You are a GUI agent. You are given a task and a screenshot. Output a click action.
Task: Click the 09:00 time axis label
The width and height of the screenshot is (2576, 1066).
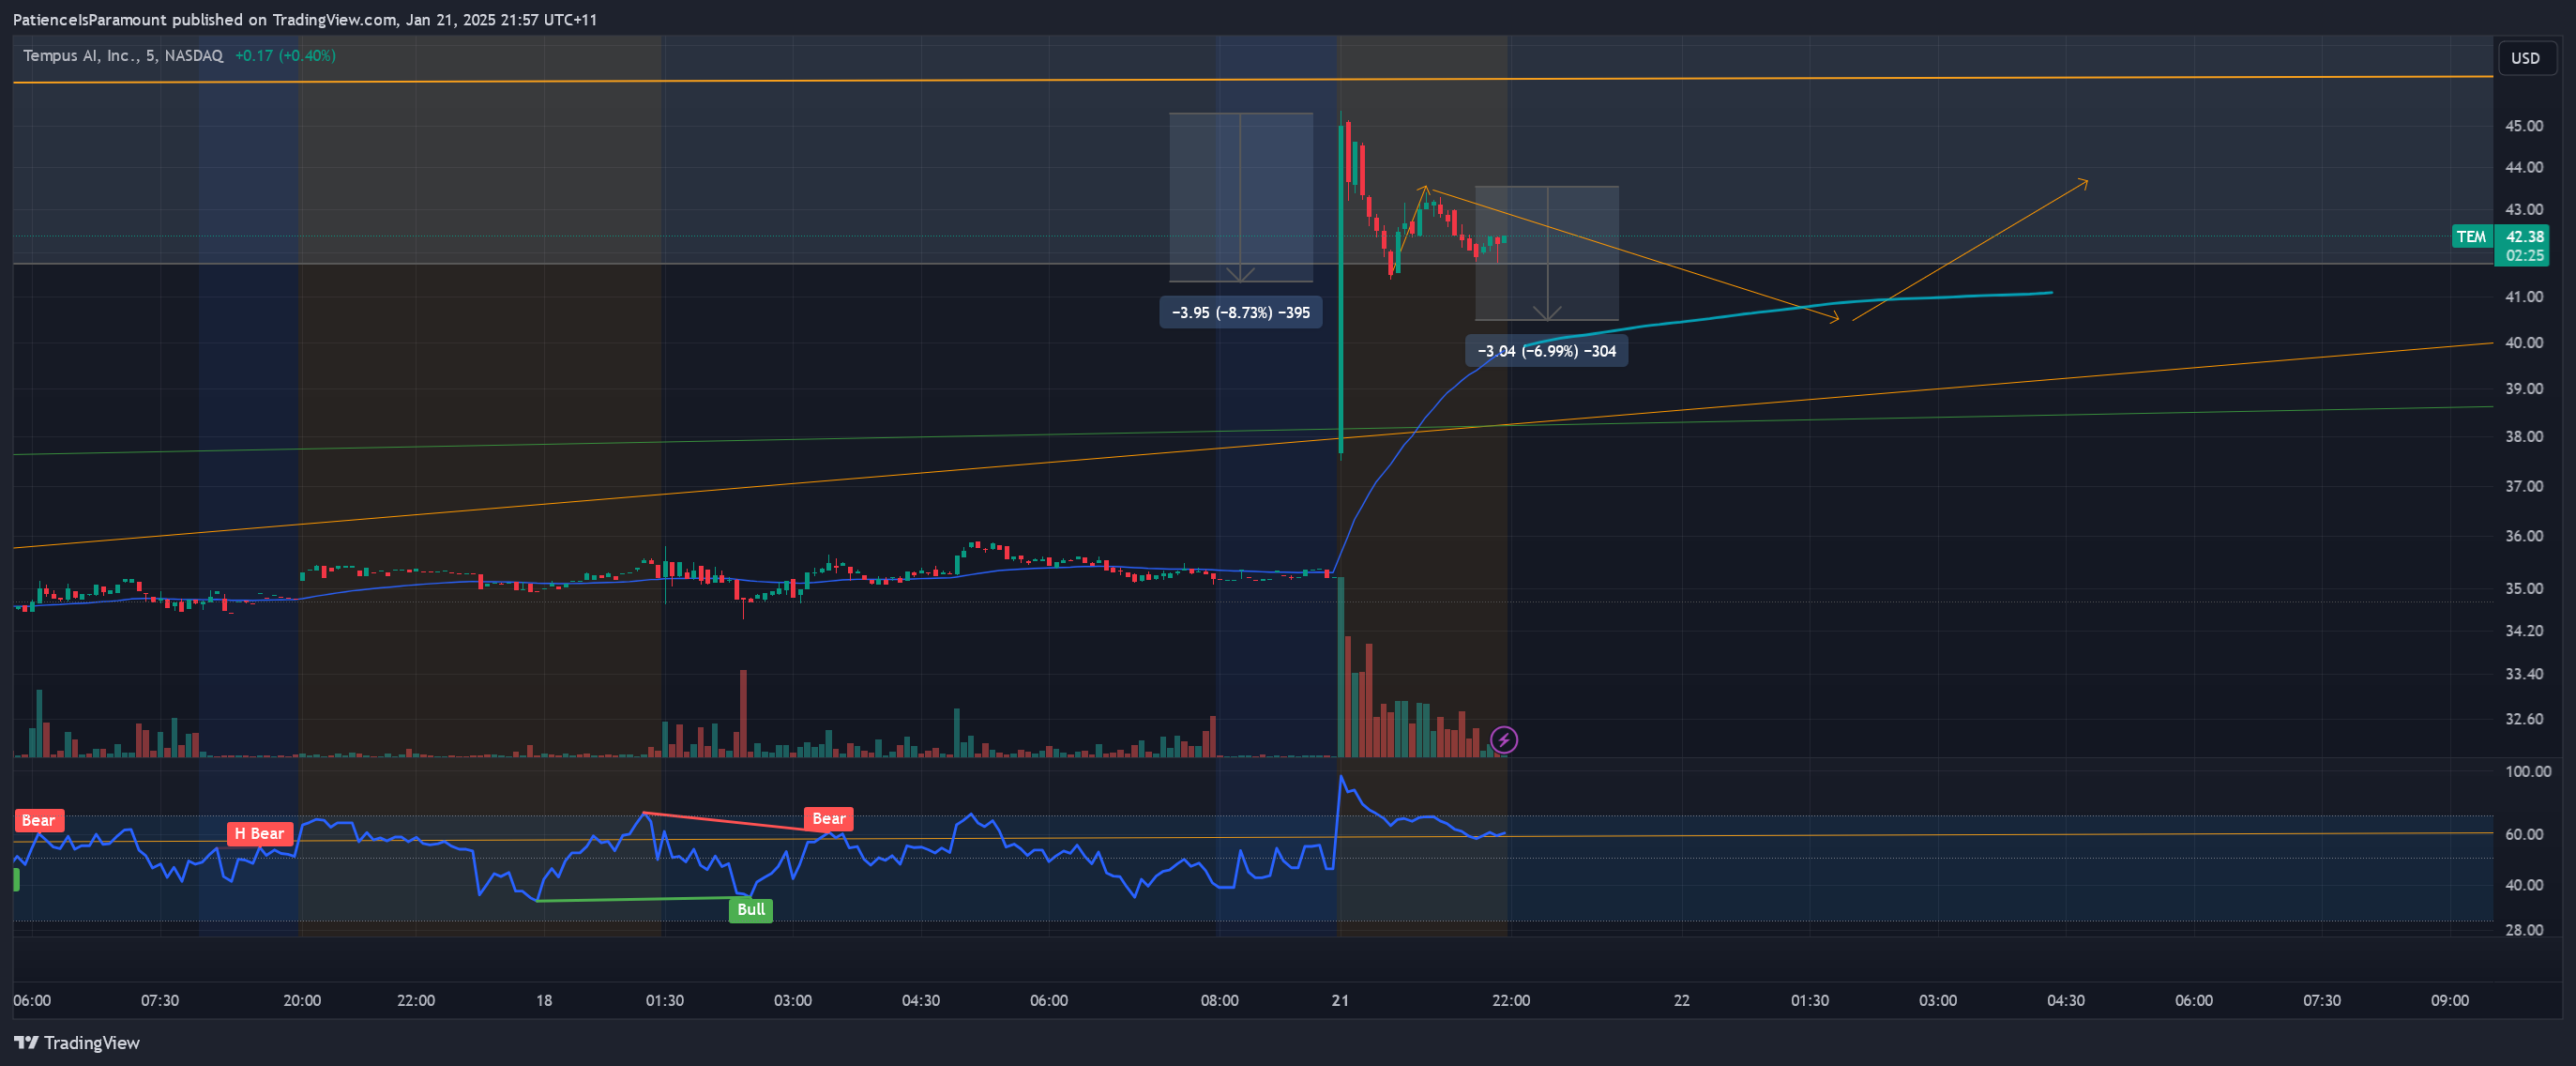(2449, 1001)
